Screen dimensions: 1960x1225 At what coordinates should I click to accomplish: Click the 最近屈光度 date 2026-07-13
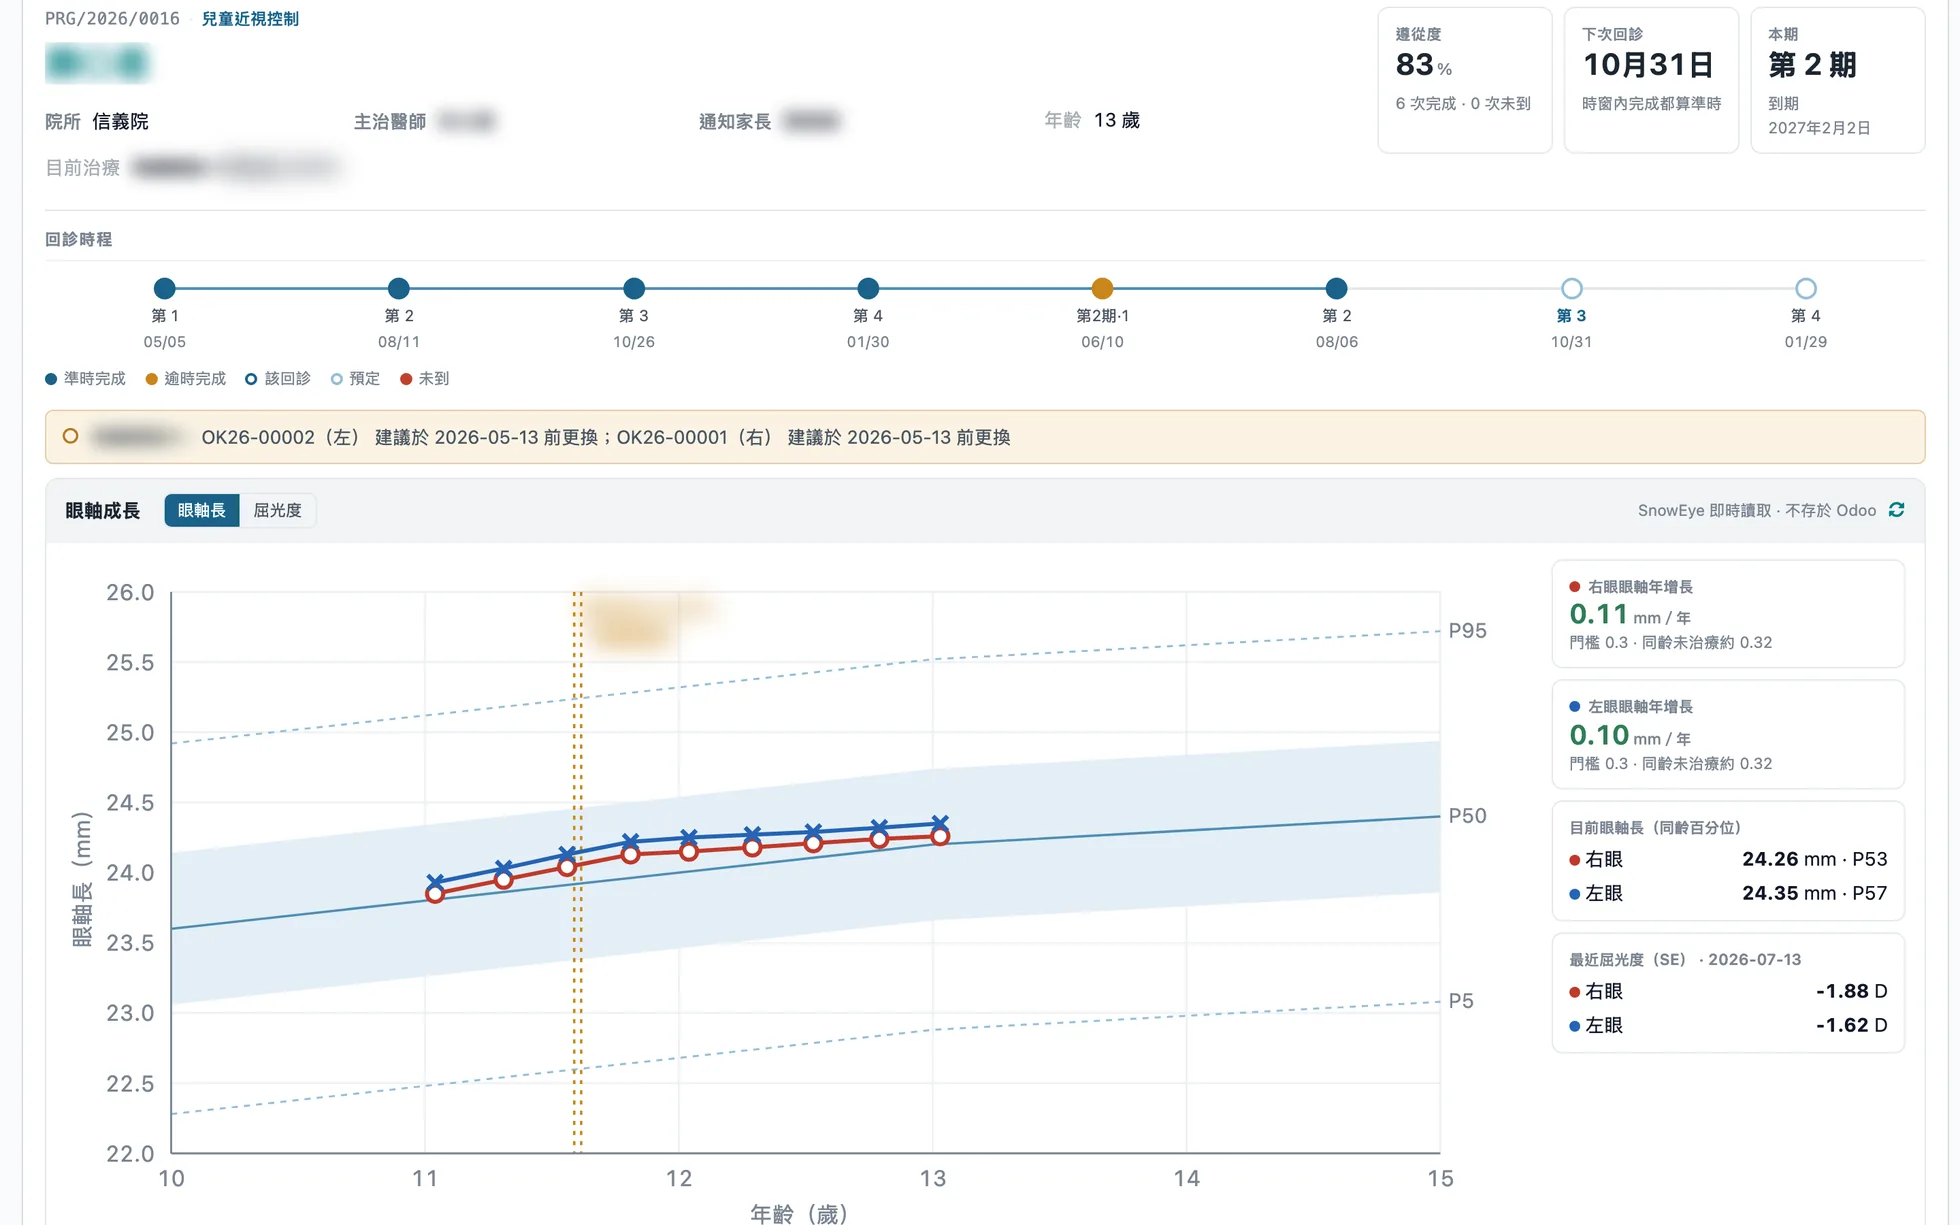point(1754,959)
